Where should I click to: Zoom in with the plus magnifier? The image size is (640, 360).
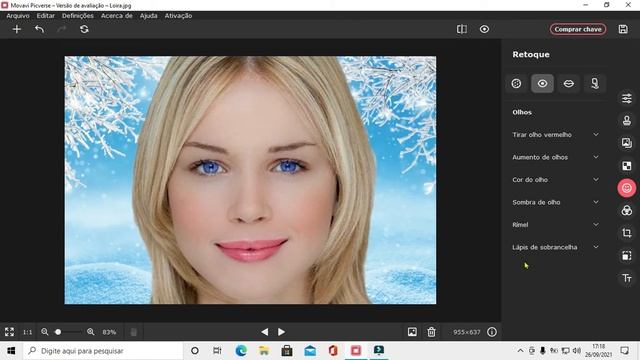pyautogui.click(x=91, y=332)
